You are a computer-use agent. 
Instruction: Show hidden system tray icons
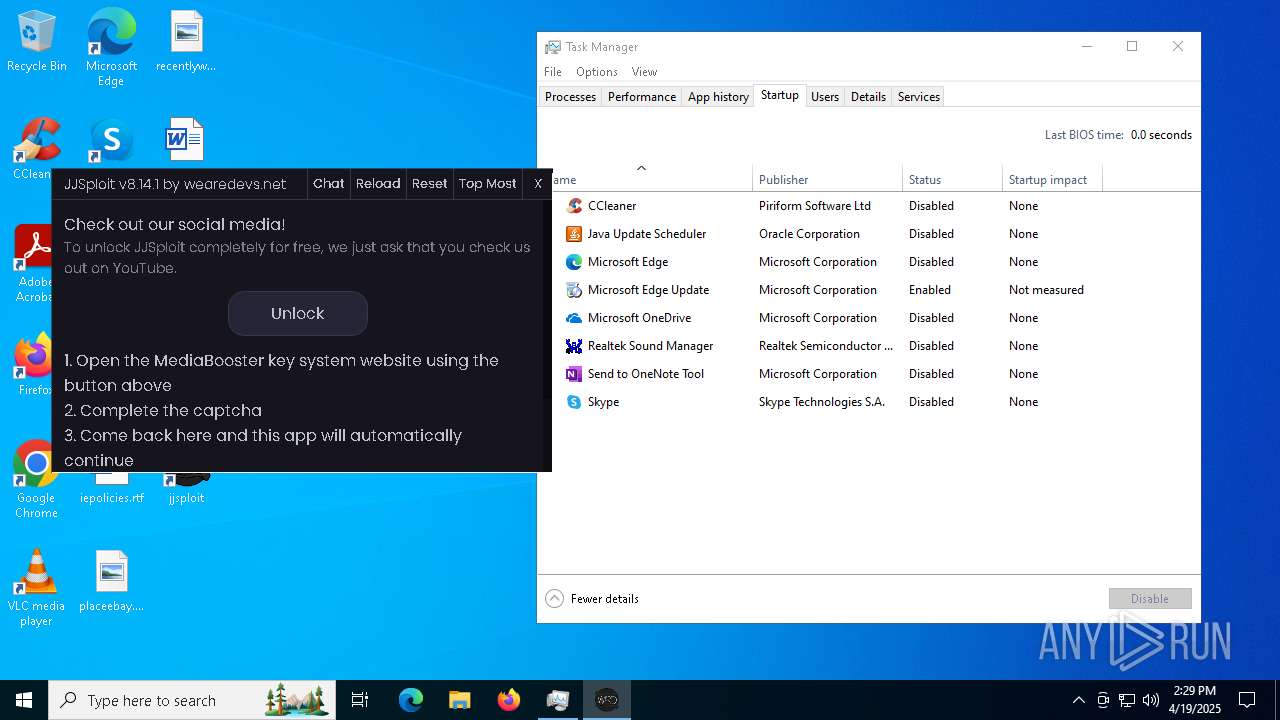(1079, 700)
